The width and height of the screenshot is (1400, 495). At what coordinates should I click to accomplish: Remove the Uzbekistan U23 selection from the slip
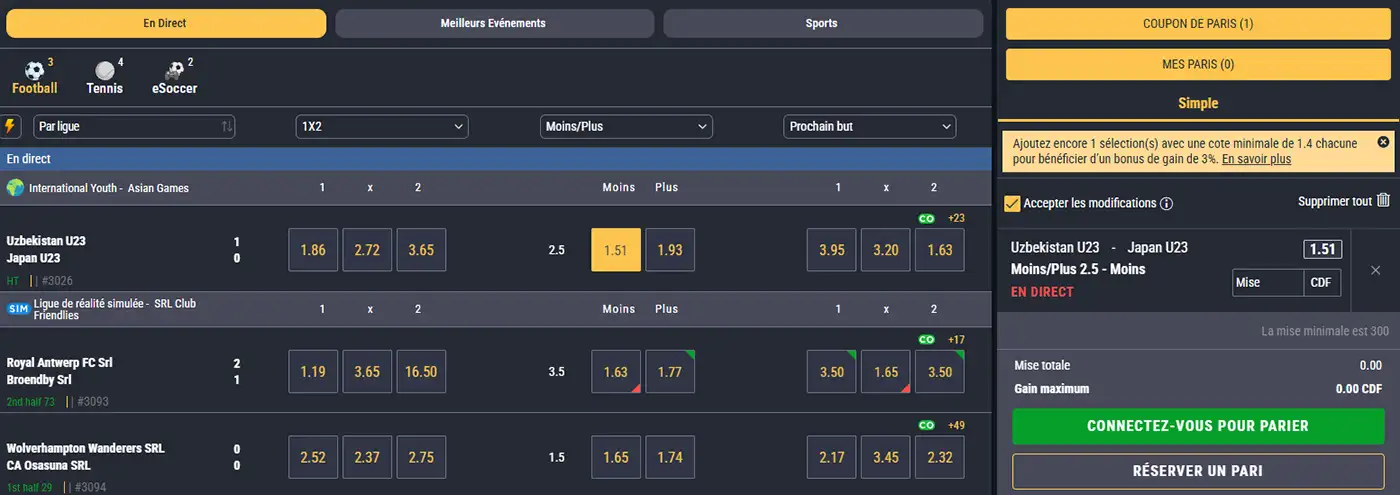tap(1375, 270)
